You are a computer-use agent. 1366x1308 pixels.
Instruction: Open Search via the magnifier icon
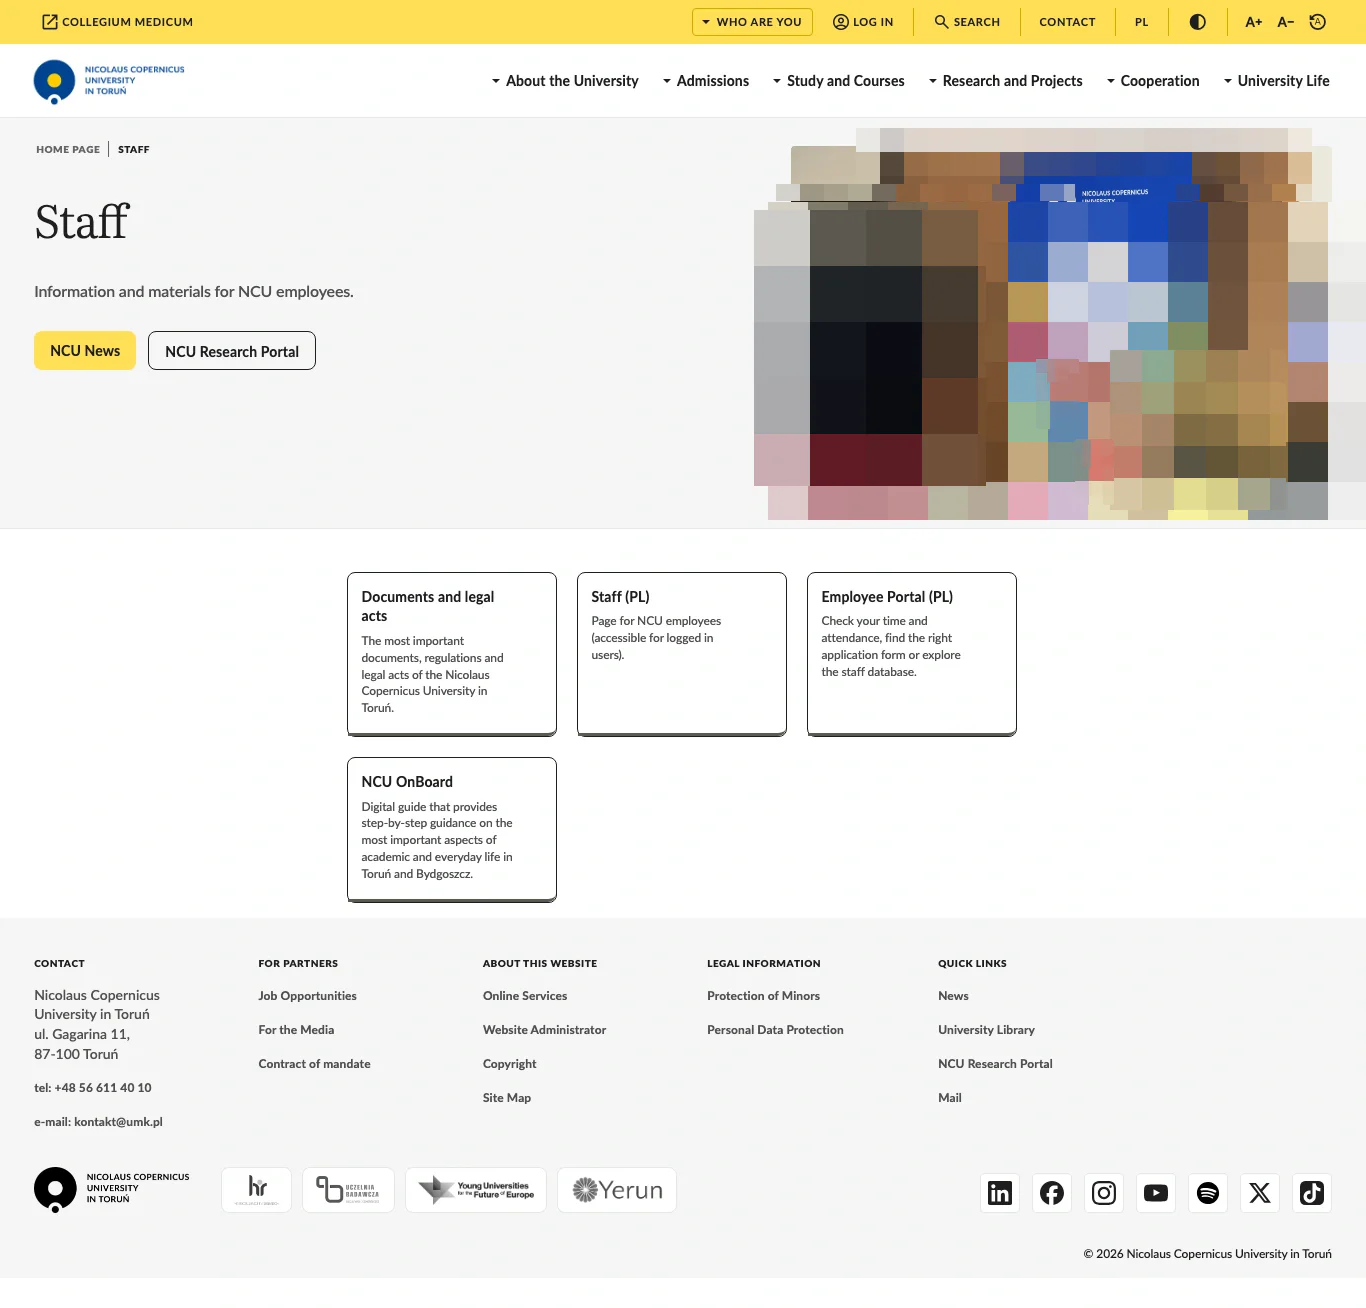click(941, 22)
